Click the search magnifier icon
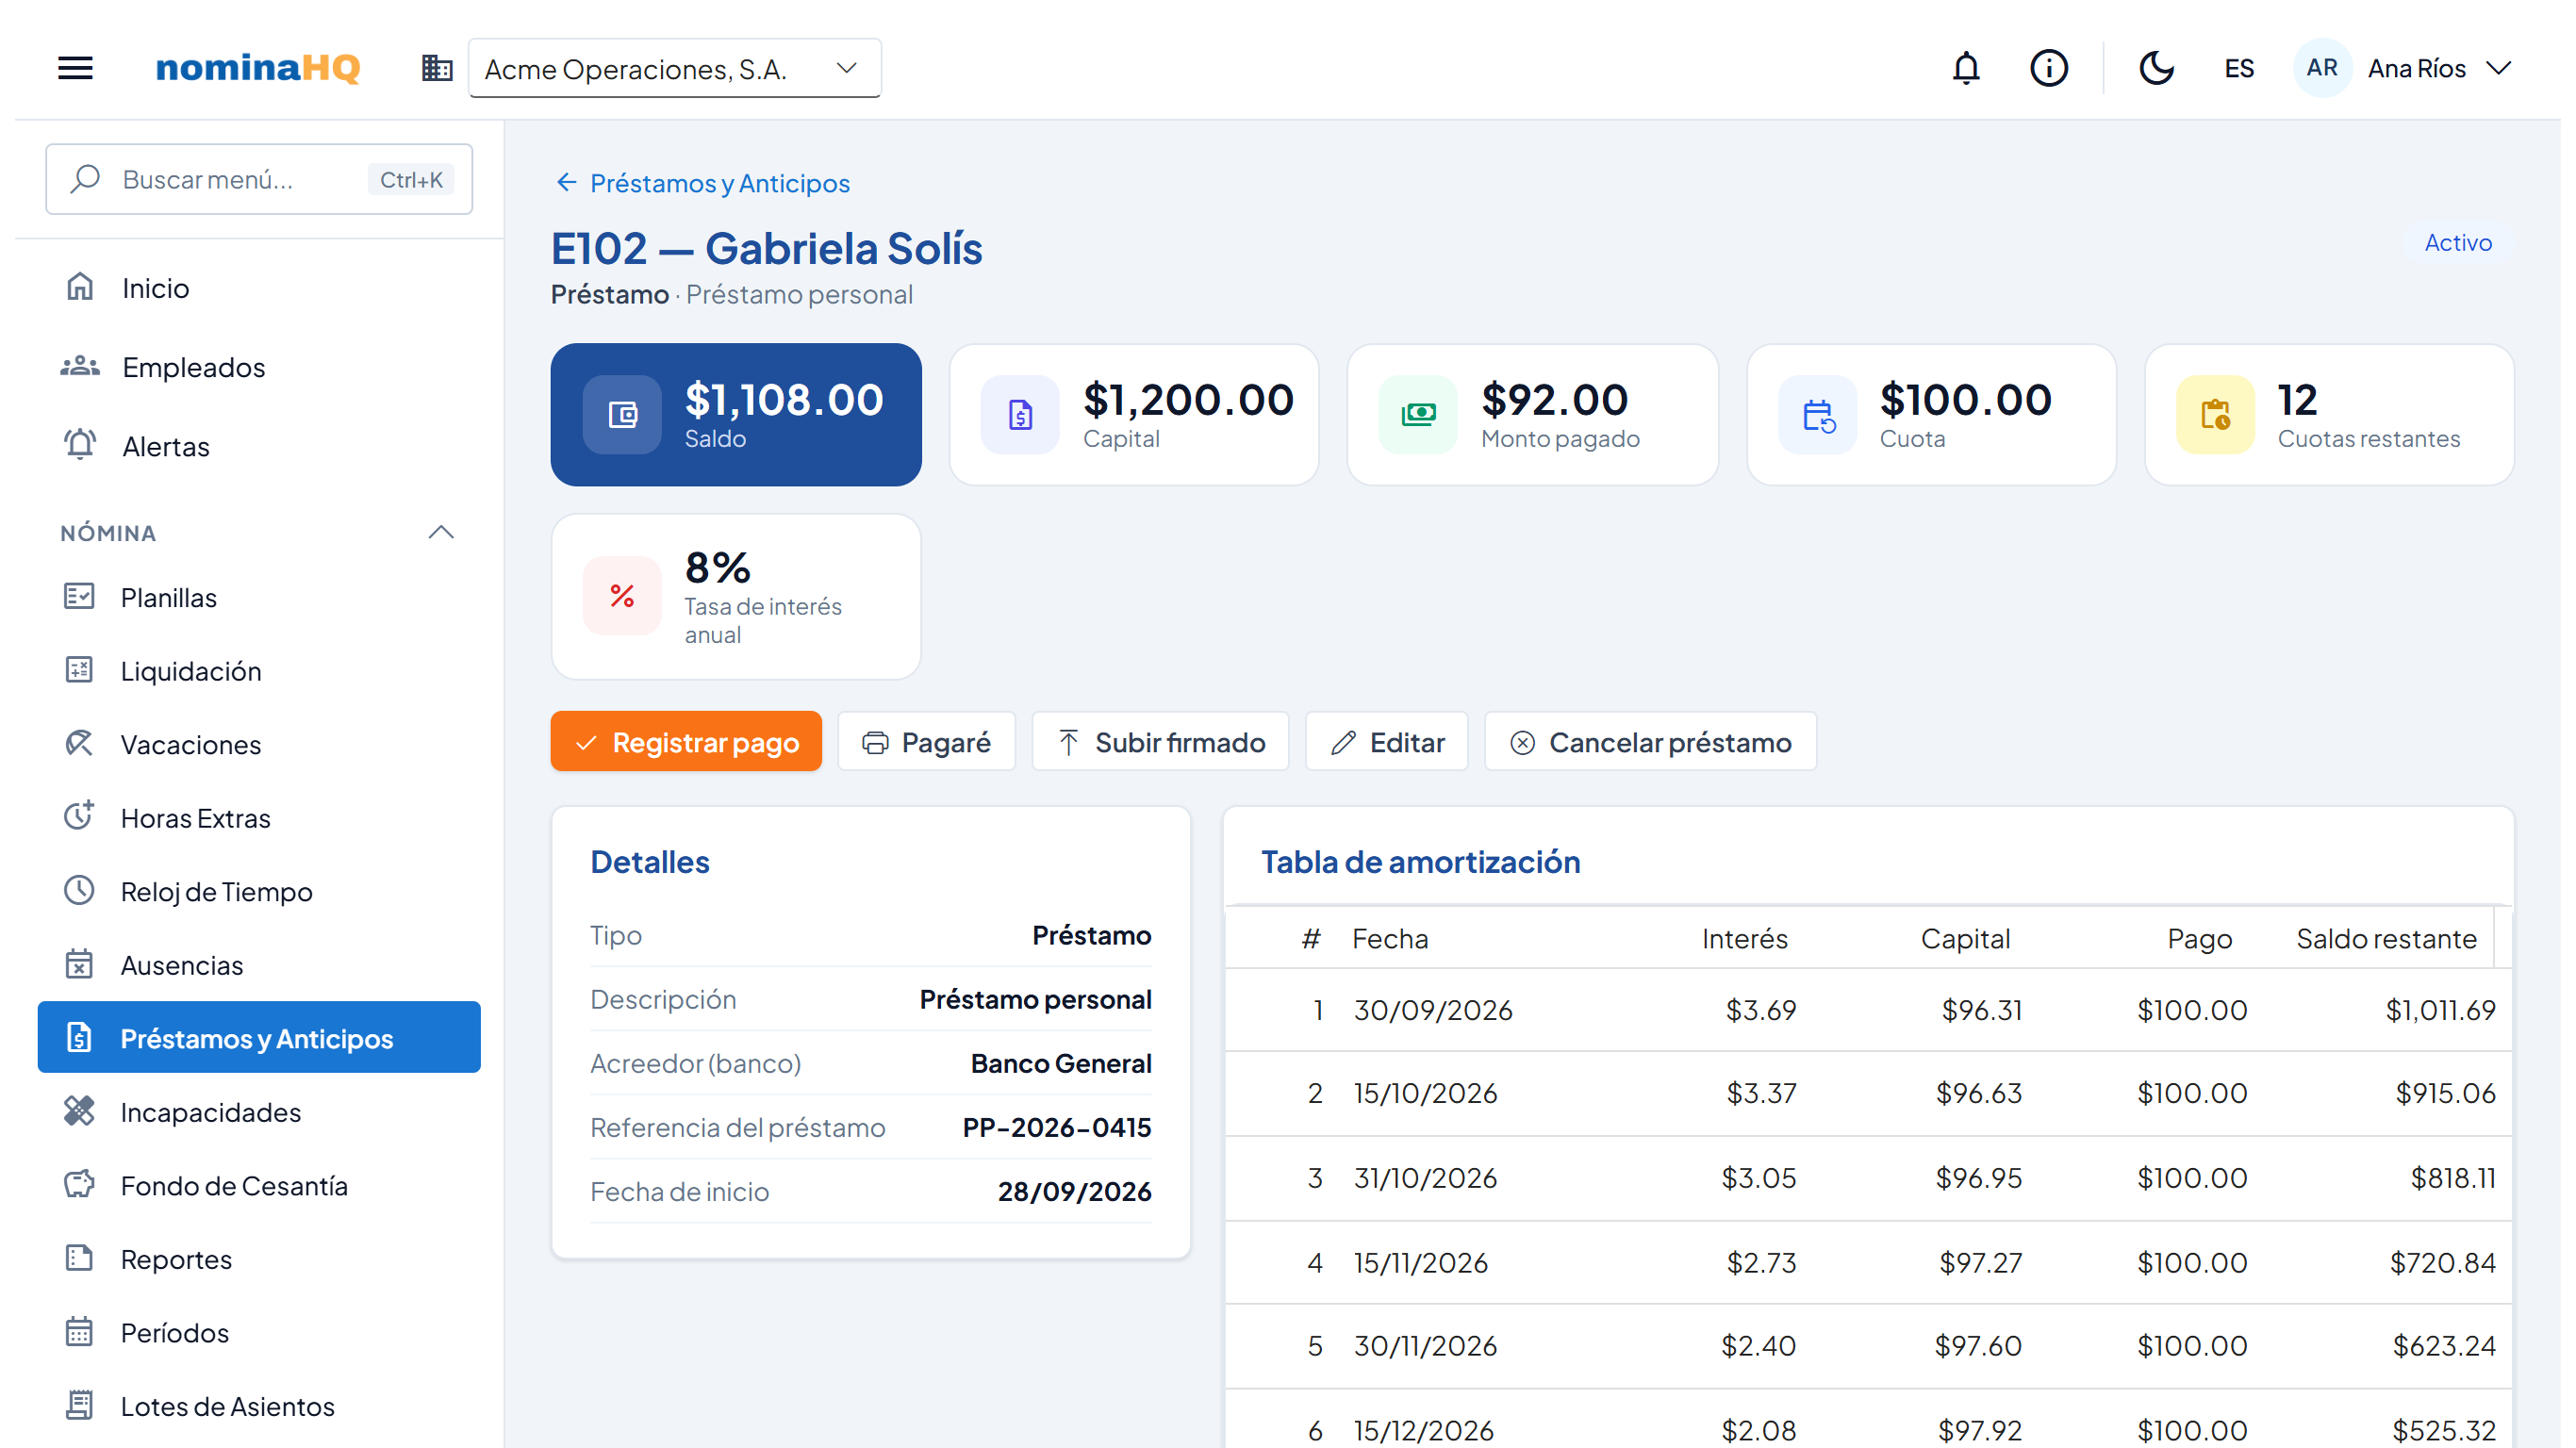 click(85, 179)
